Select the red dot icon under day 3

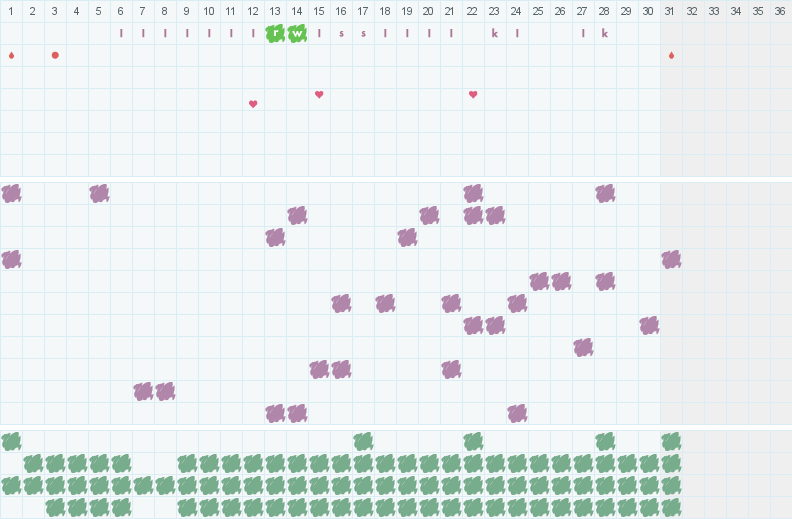(x=55, y=55)
